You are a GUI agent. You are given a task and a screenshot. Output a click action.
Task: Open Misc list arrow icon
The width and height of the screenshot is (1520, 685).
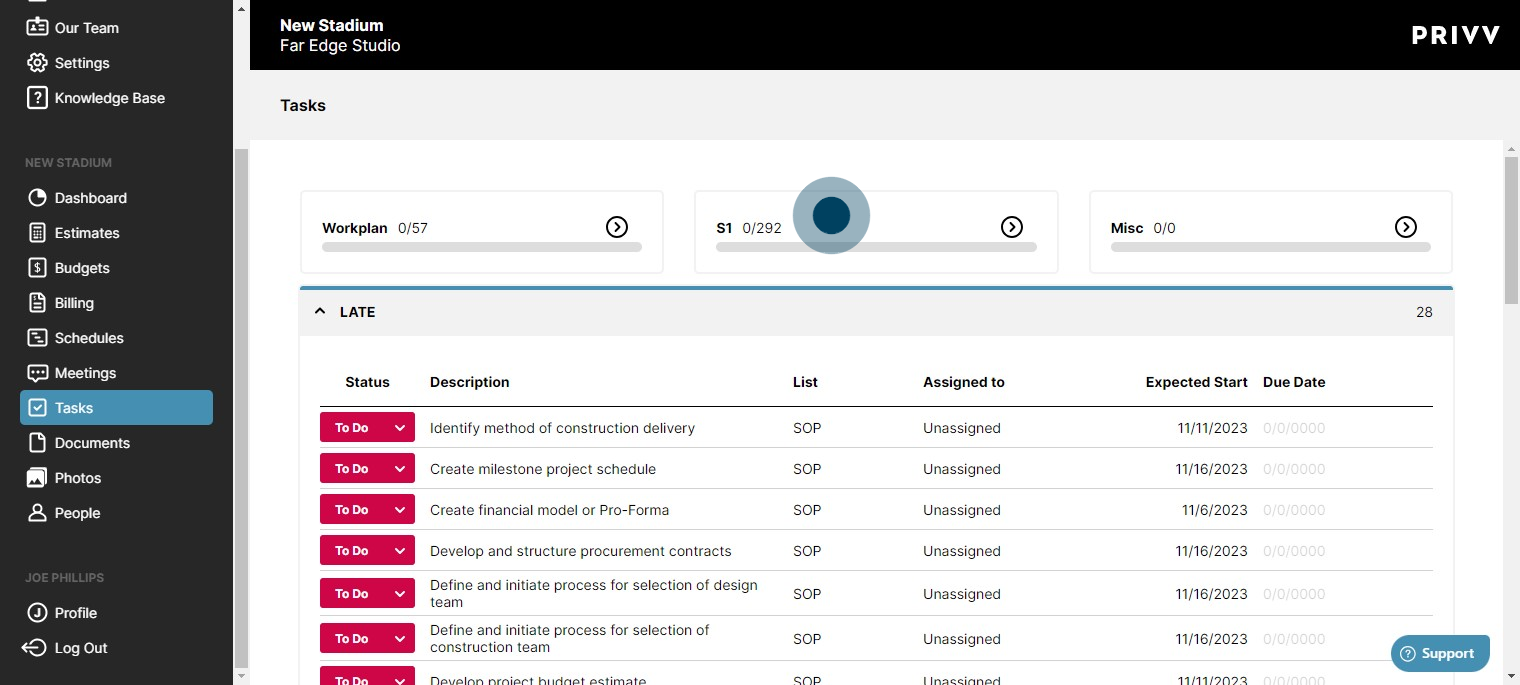click(x=1406, y=227)
